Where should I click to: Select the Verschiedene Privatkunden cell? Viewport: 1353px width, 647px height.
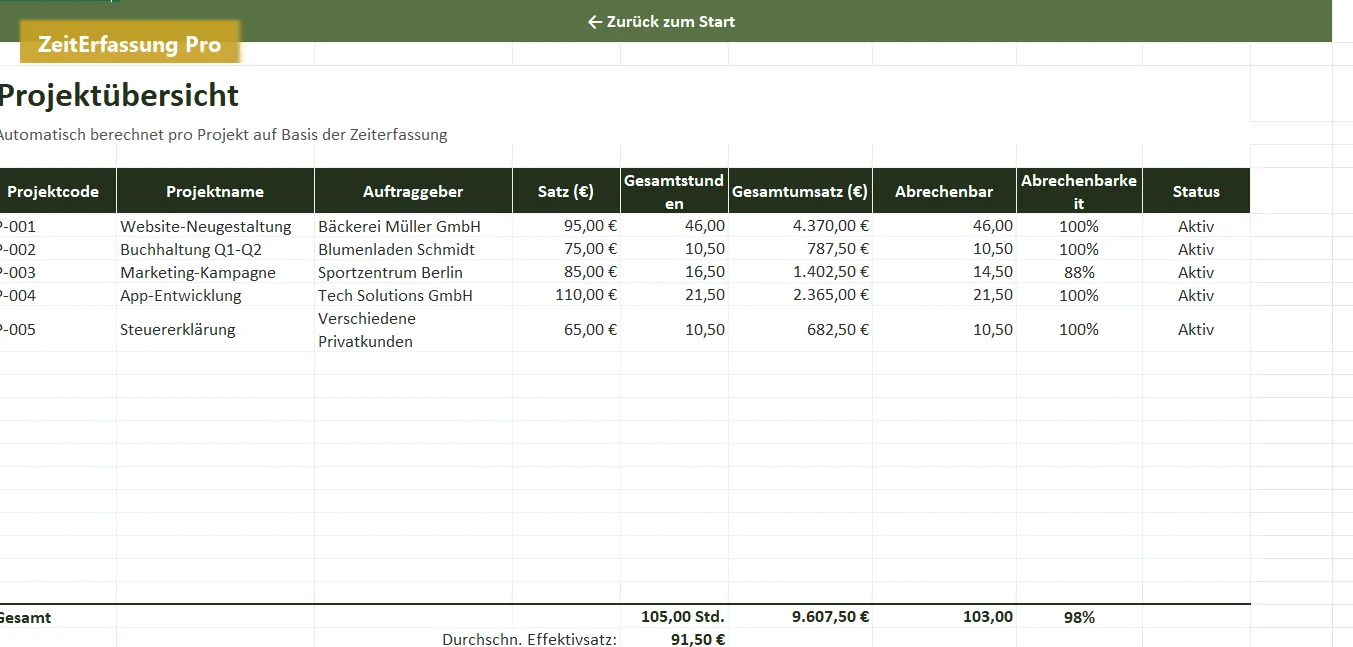click(413, 329)
